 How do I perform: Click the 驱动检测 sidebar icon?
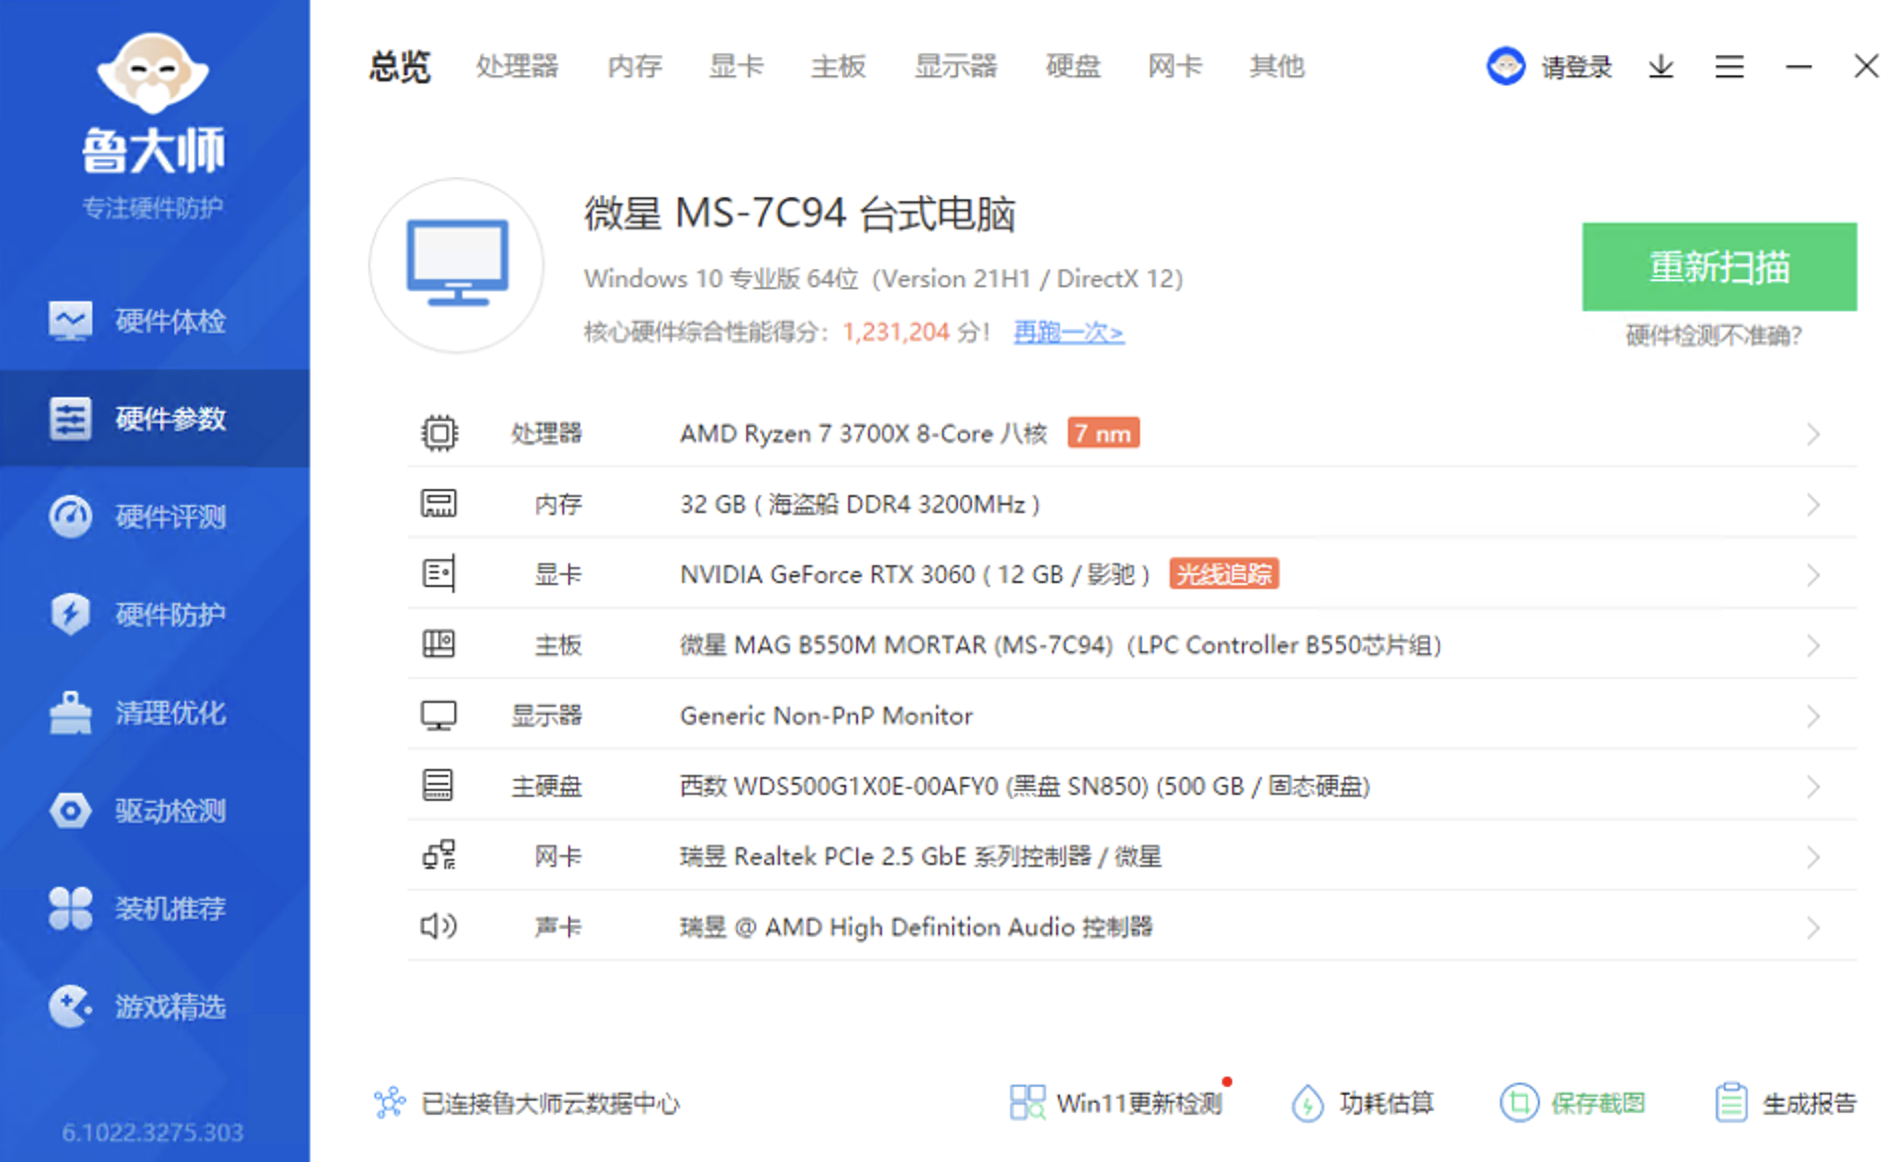click(70, 810)
